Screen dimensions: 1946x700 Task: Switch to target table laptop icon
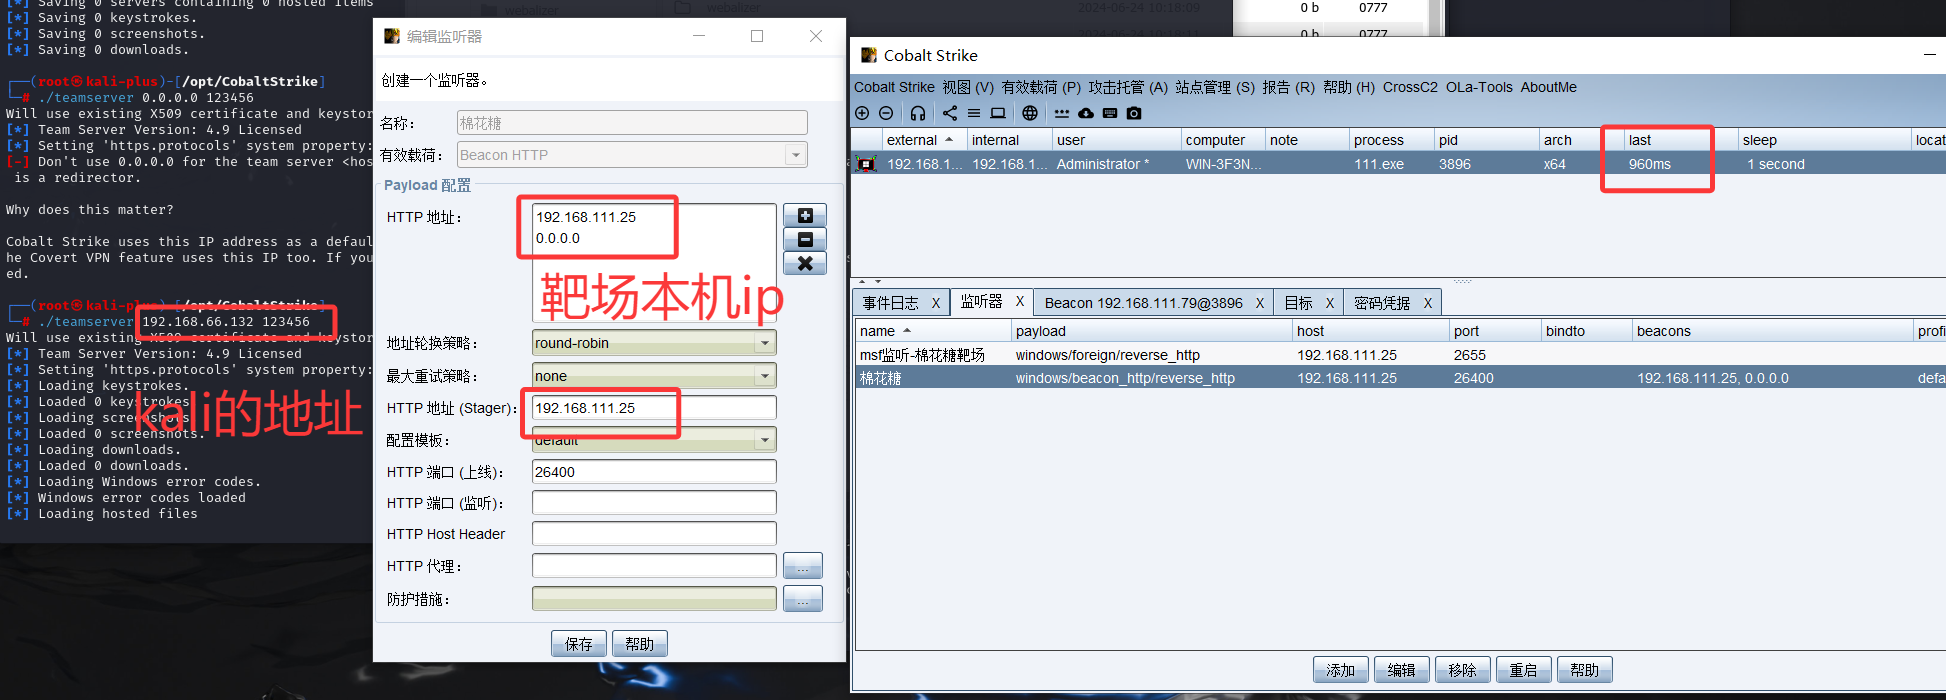(x=998, y=113)
